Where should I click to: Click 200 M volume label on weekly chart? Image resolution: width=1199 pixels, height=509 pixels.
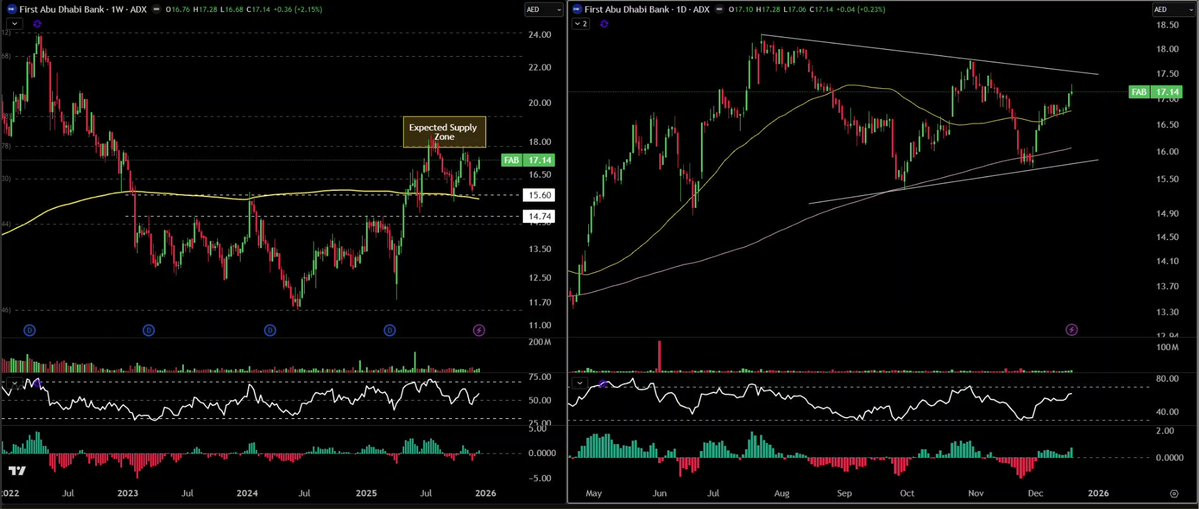539,340
